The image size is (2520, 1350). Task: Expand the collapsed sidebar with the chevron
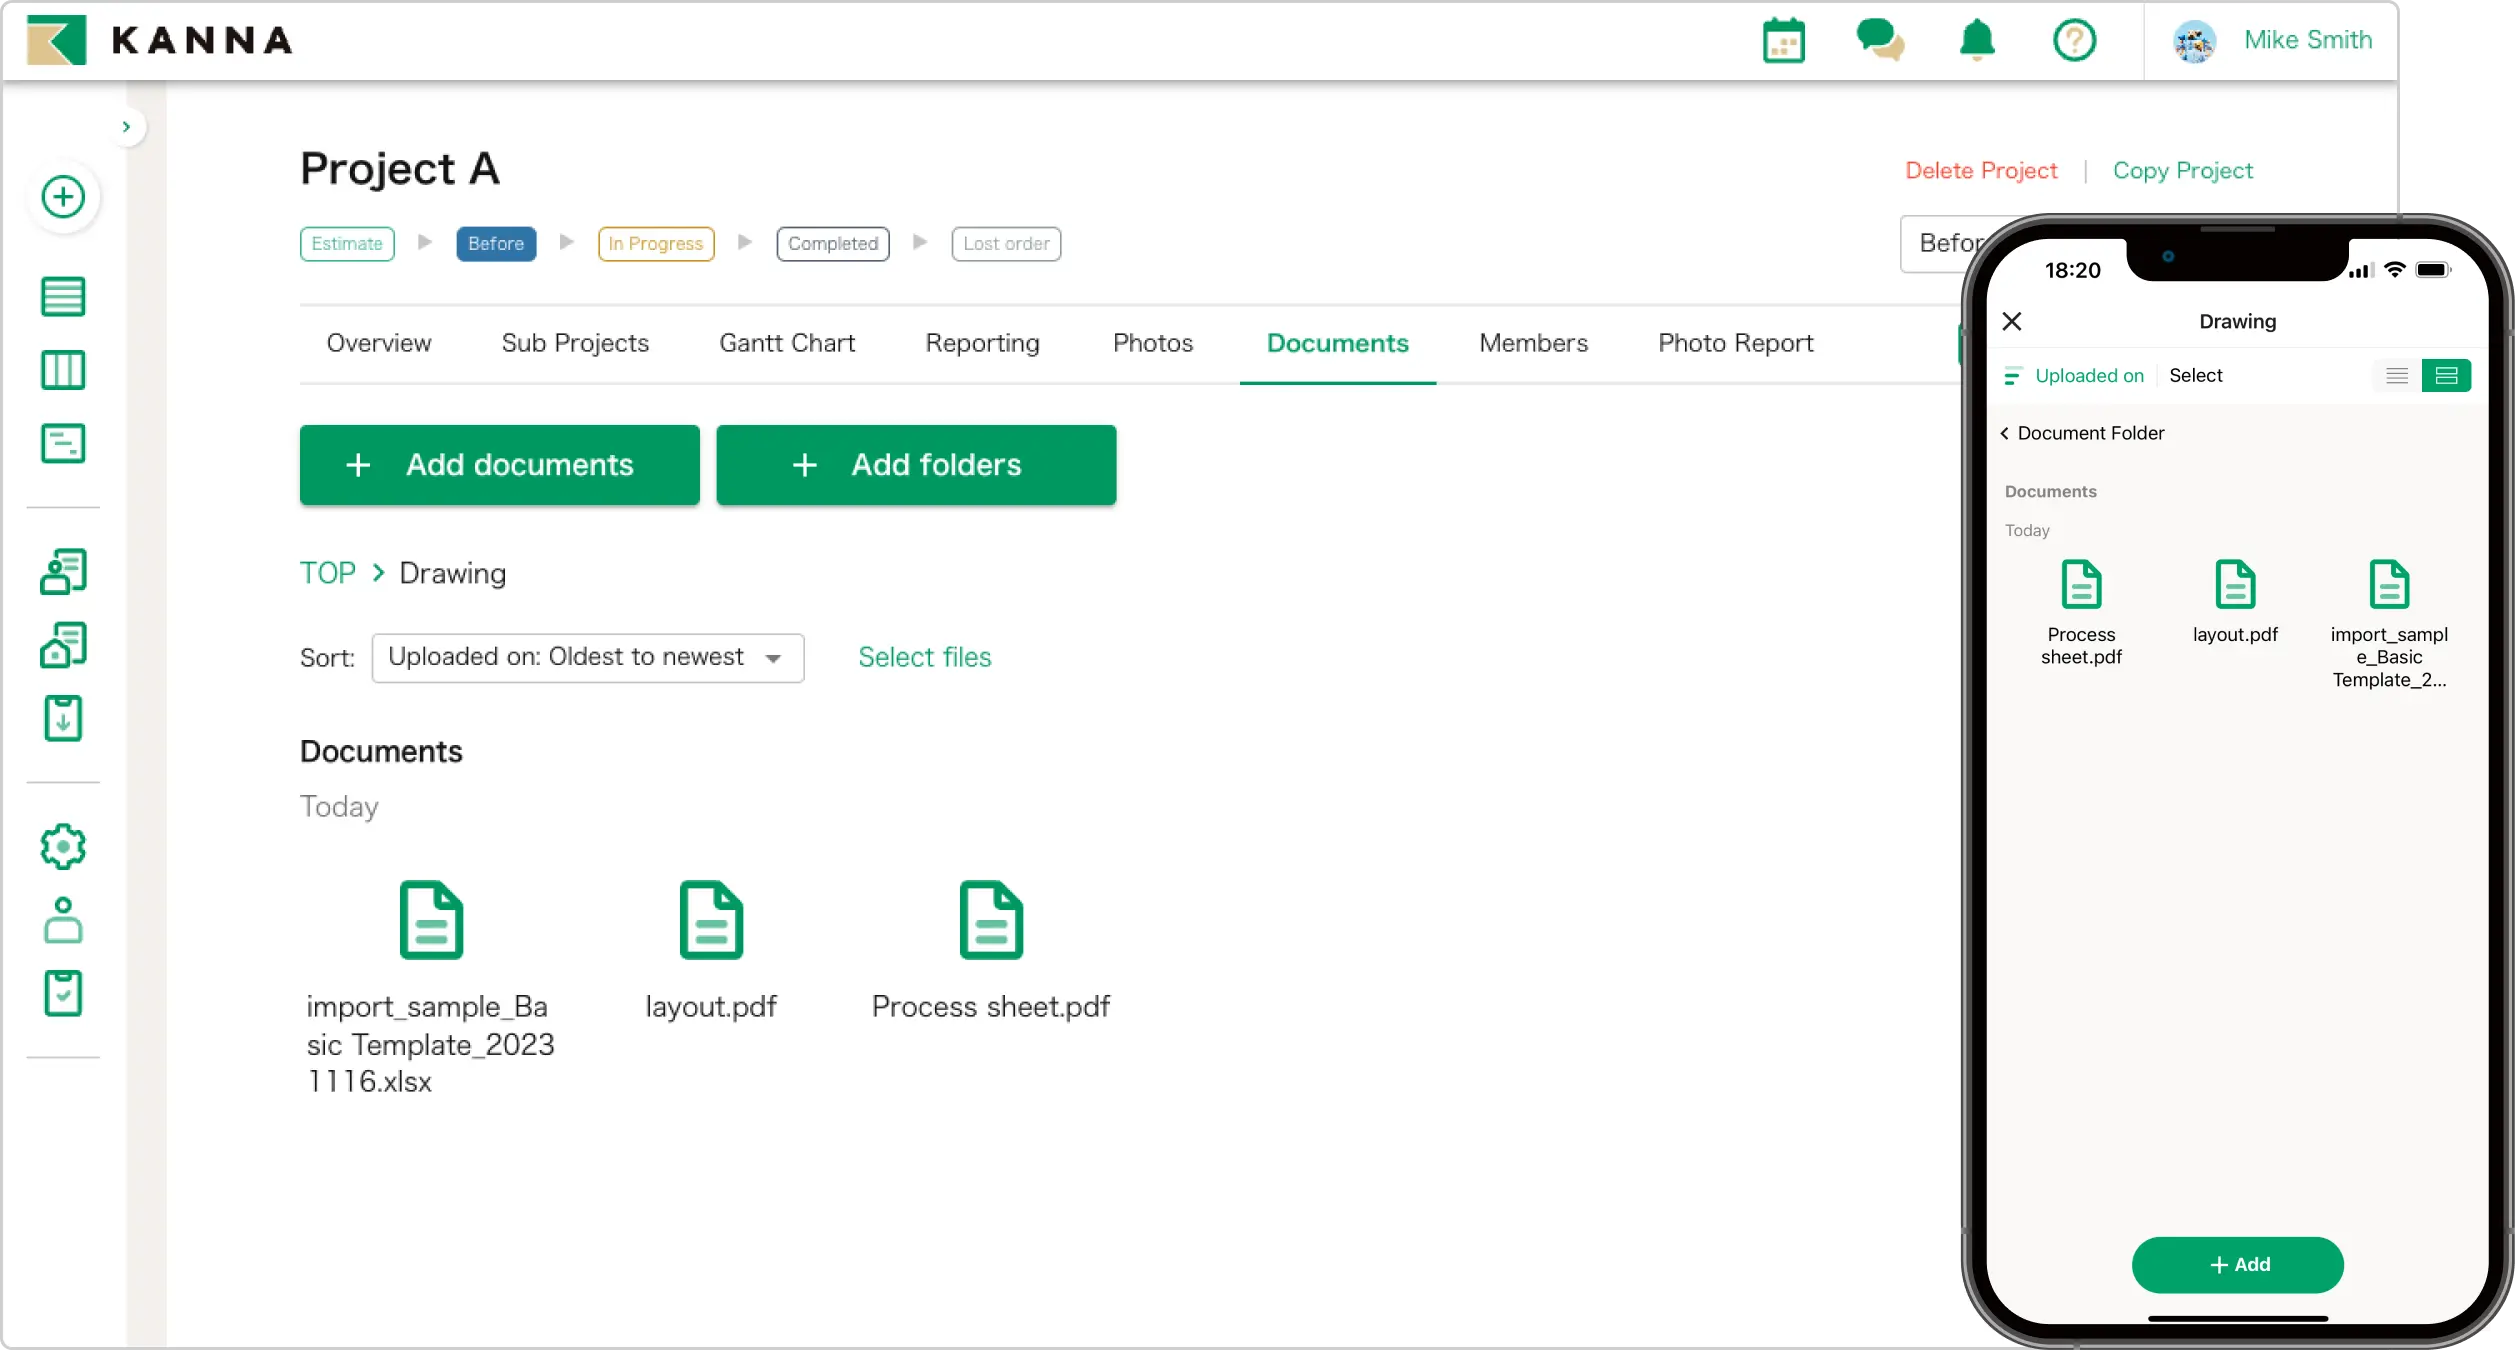[127, 126]
